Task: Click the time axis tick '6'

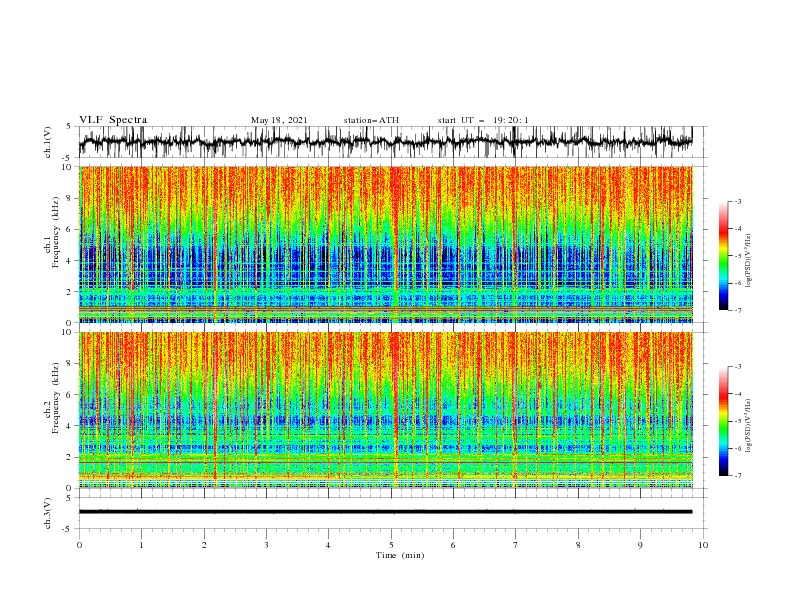Action: coord(453,545)
